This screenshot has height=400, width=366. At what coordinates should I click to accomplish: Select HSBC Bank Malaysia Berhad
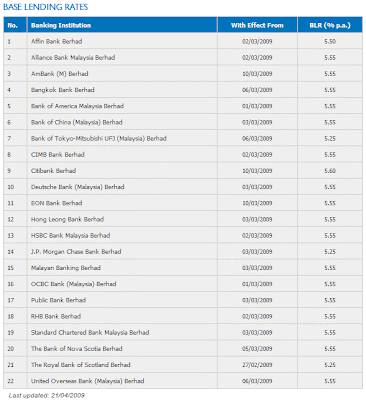pyautogui.click(x=71, y=235)
